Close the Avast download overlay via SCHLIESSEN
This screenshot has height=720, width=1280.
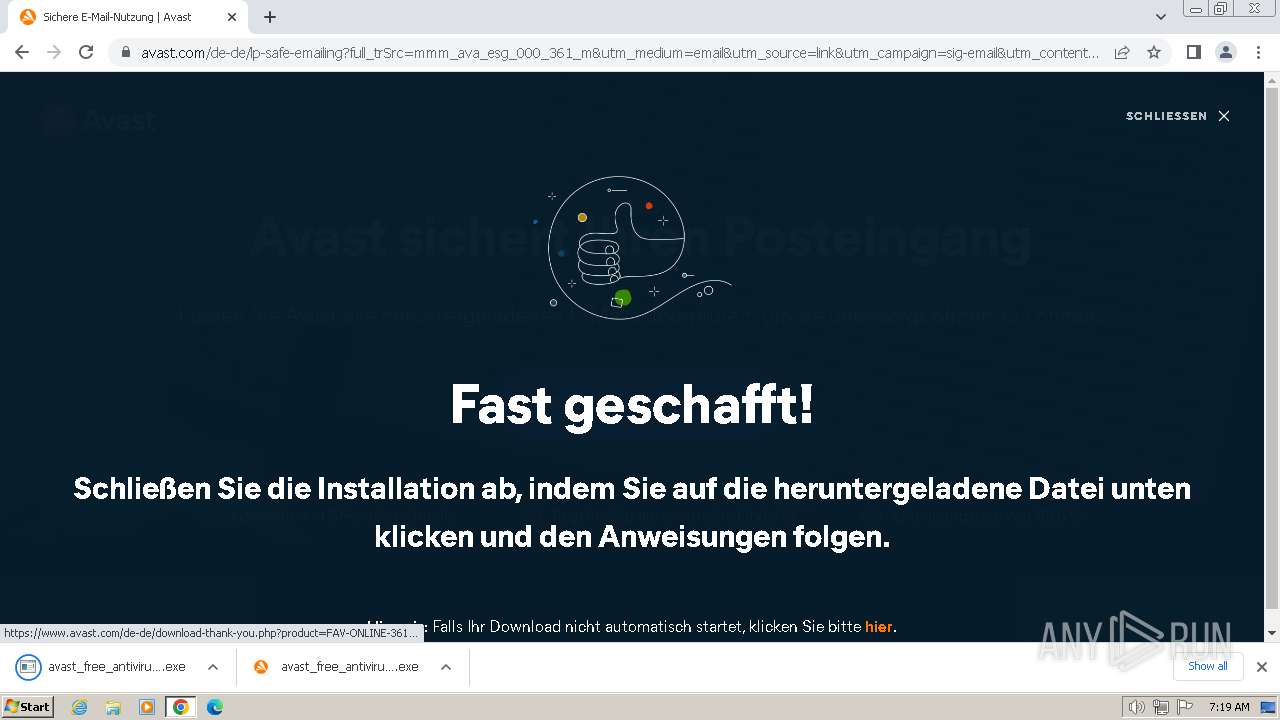click(x=1178, y=116)
